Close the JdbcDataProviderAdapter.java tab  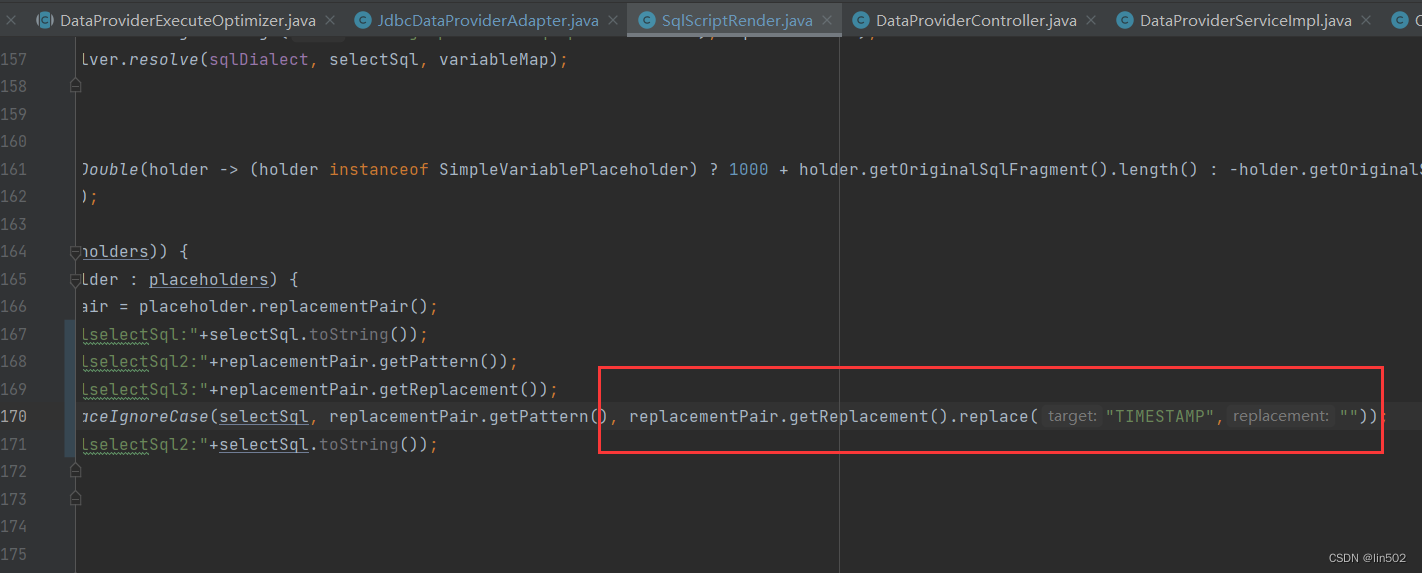[x=615, y=21]
